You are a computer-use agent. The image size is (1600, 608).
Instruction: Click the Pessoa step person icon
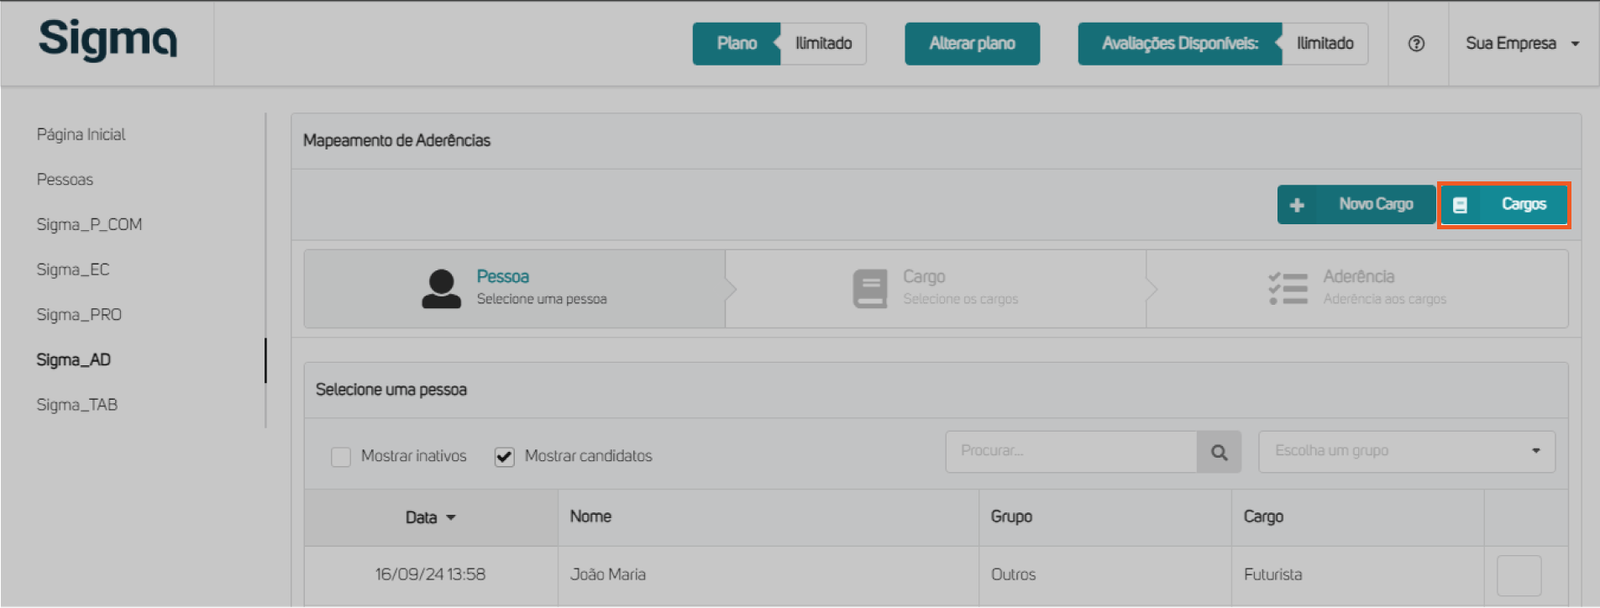(441, 288)
